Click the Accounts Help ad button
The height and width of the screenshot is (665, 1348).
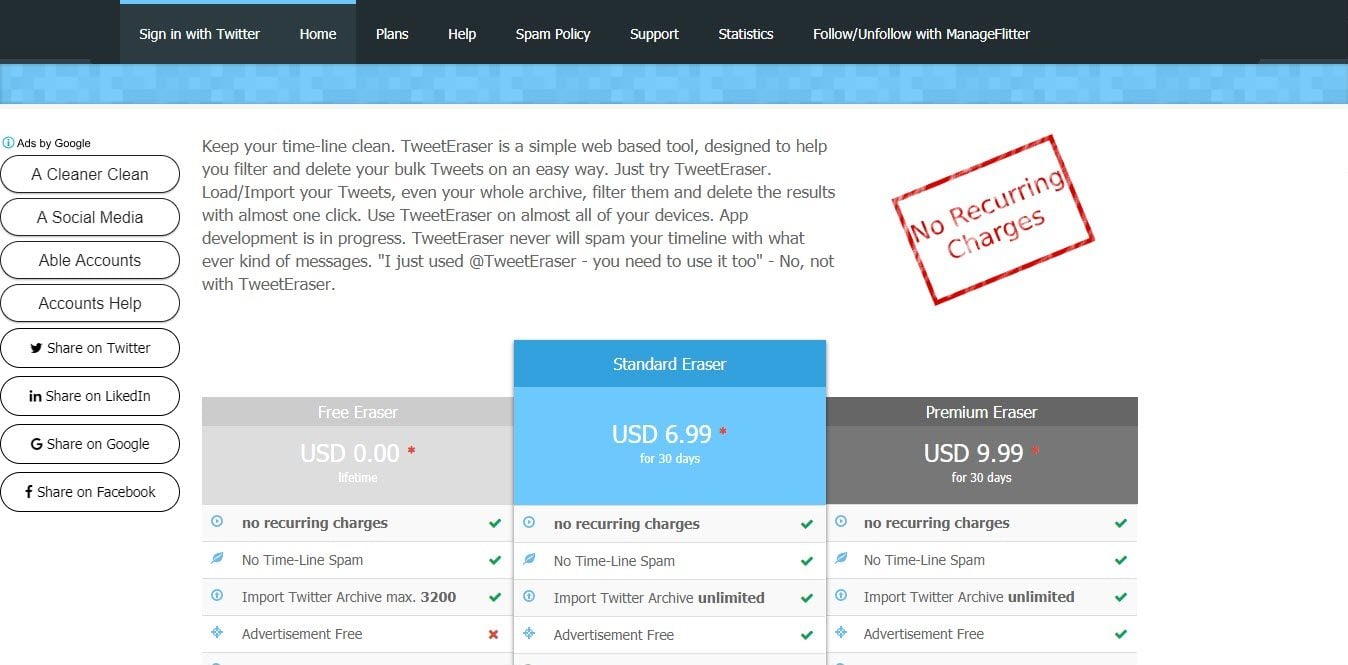coord(90,303)
